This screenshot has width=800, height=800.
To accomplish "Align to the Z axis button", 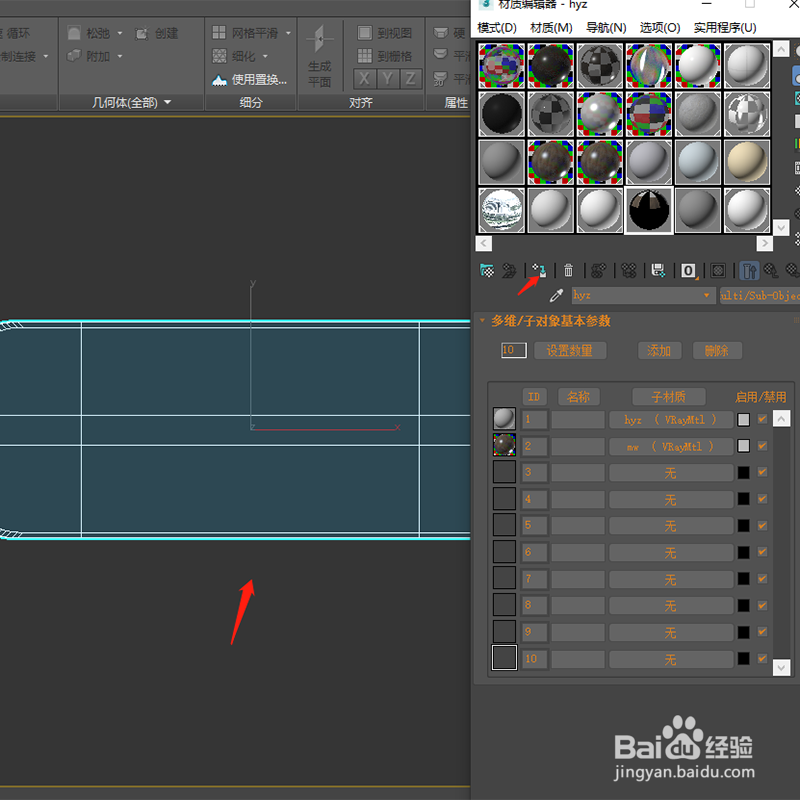I will tap(410, 79).
